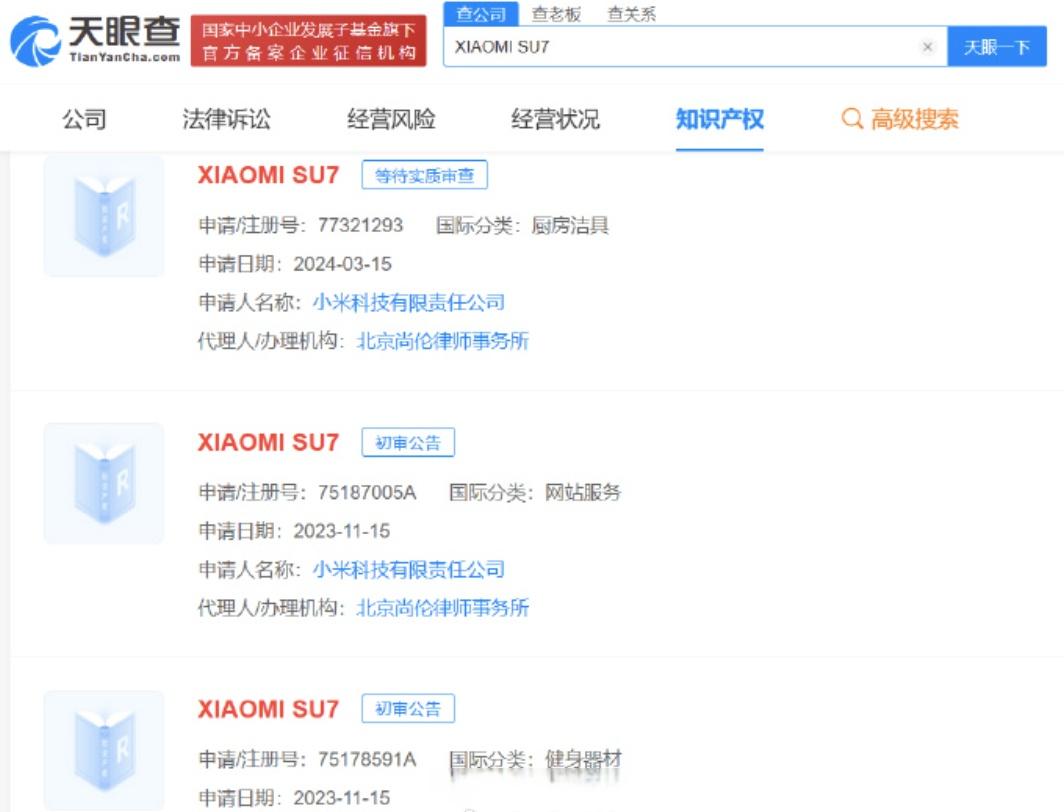1064x812 pixels.
Task: Open XIAOMI SU7 title for 网站服务 trademark
Action: click(268, 442)
